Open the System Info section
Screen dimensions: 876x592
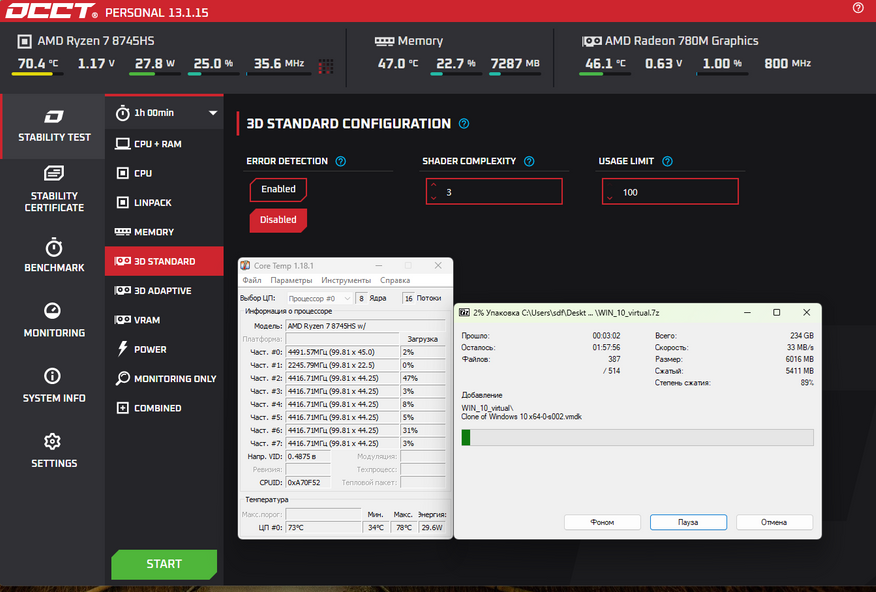(x=54, y=385)
